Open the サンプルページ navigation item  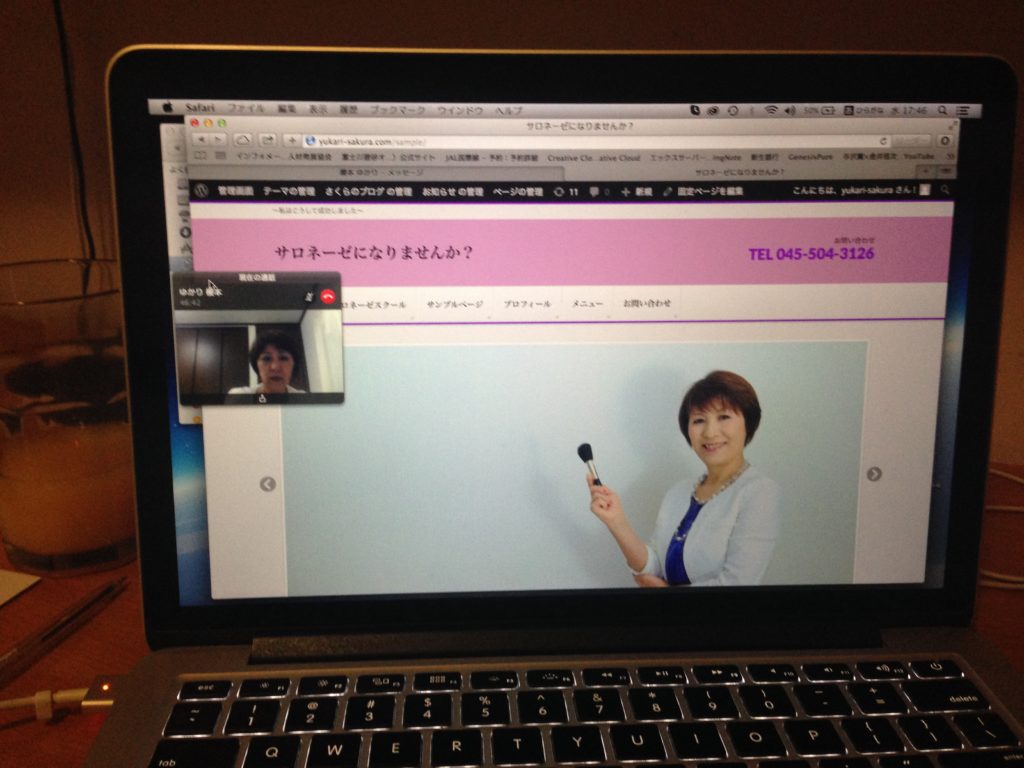[x=455, y=304]
